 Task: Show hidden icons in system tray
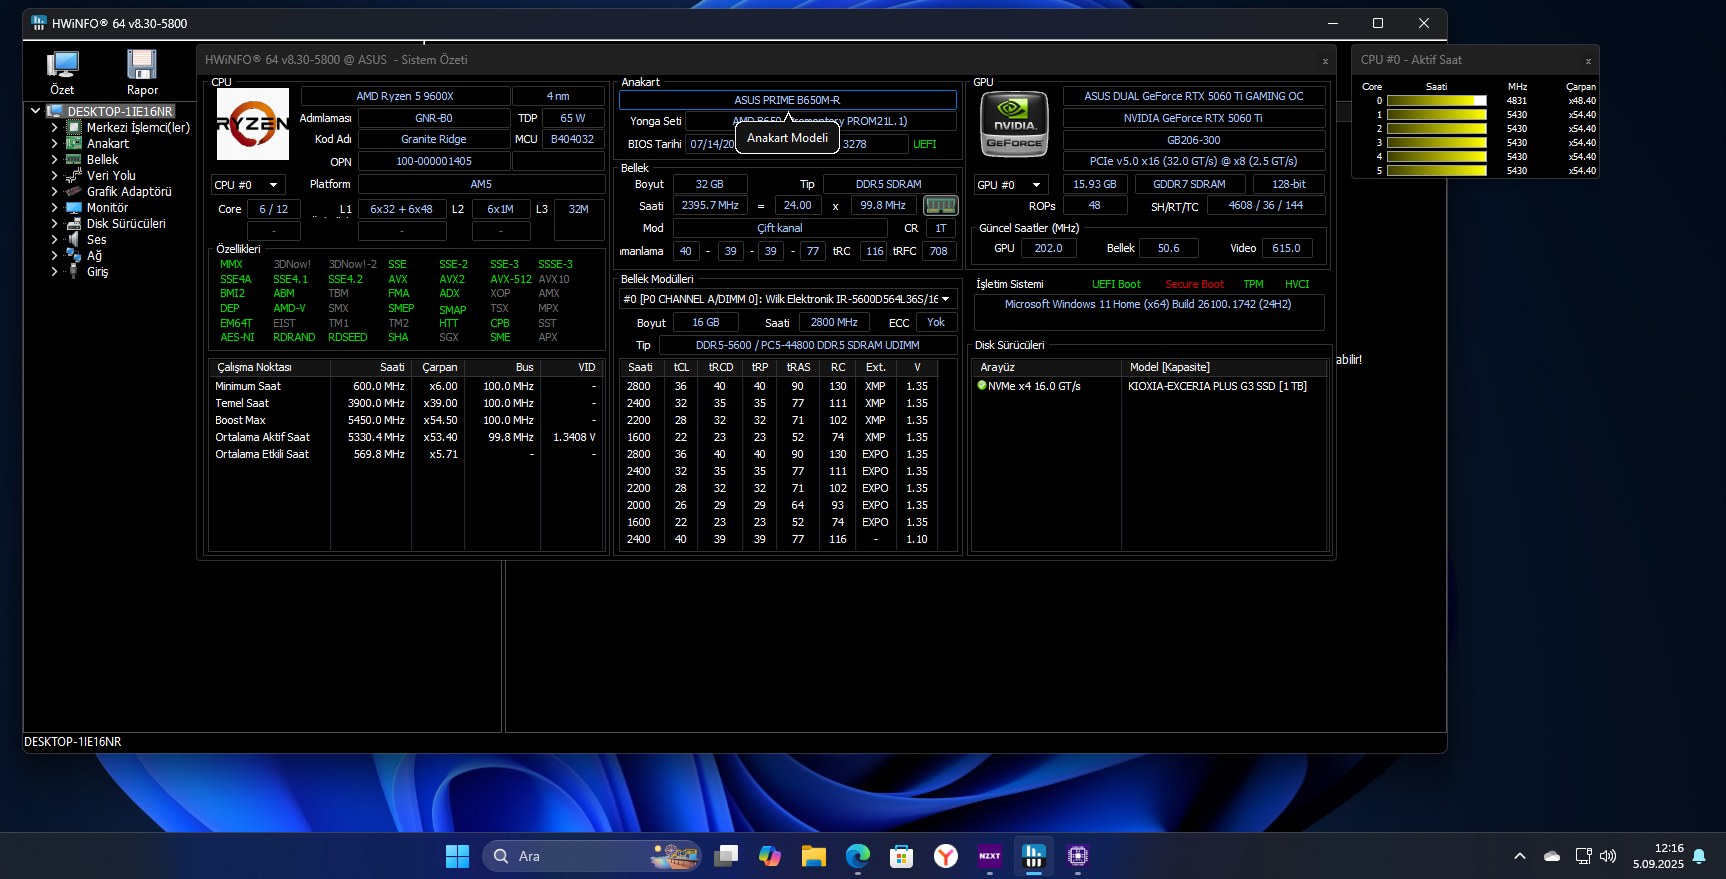(1520, 856)
